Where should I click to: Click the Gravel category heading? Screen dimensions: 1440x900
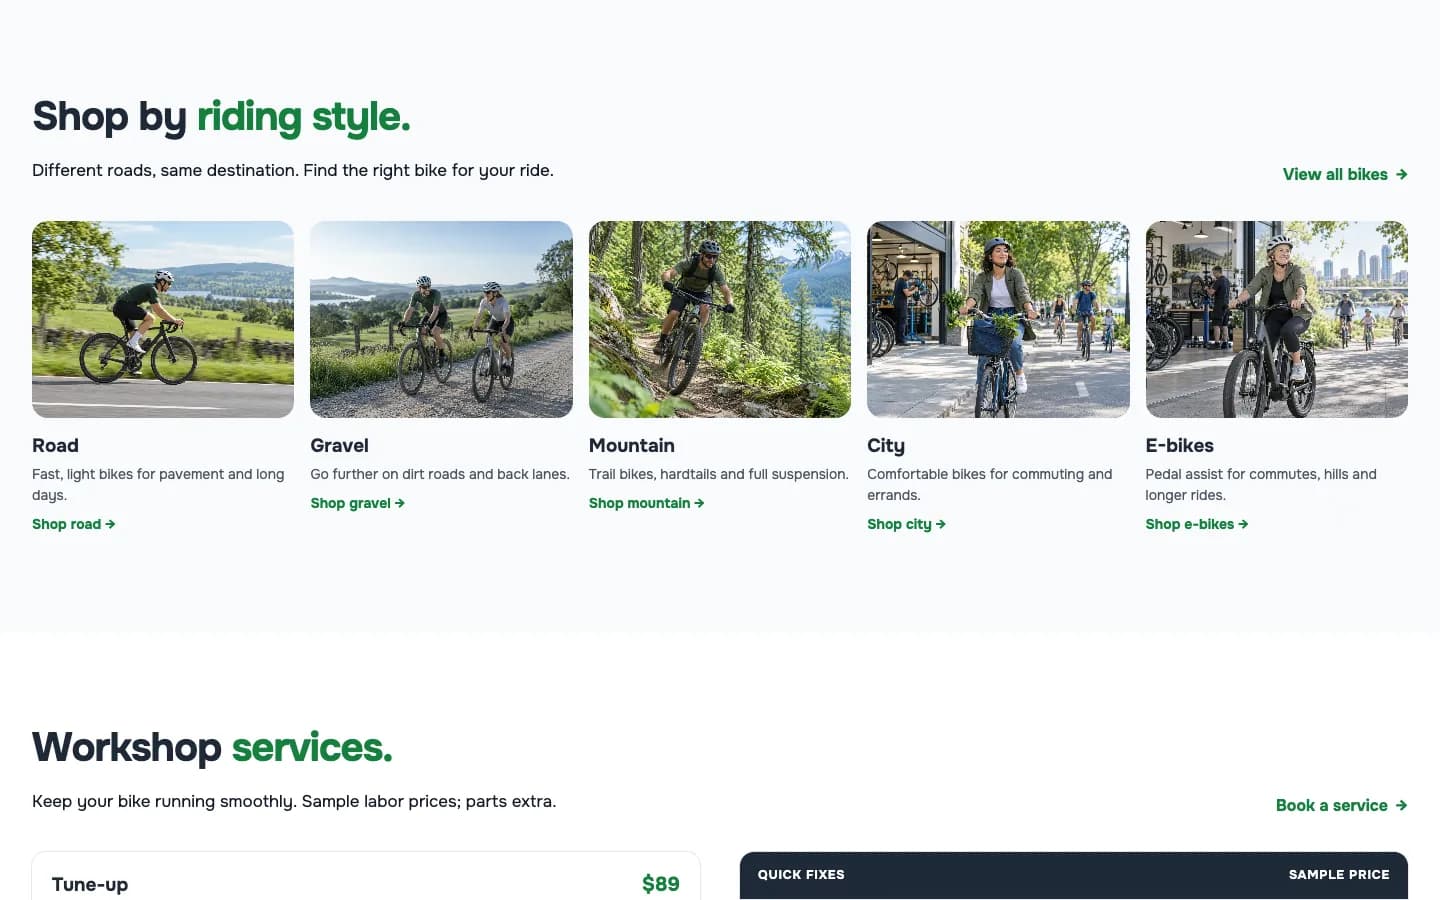[339, 445]
